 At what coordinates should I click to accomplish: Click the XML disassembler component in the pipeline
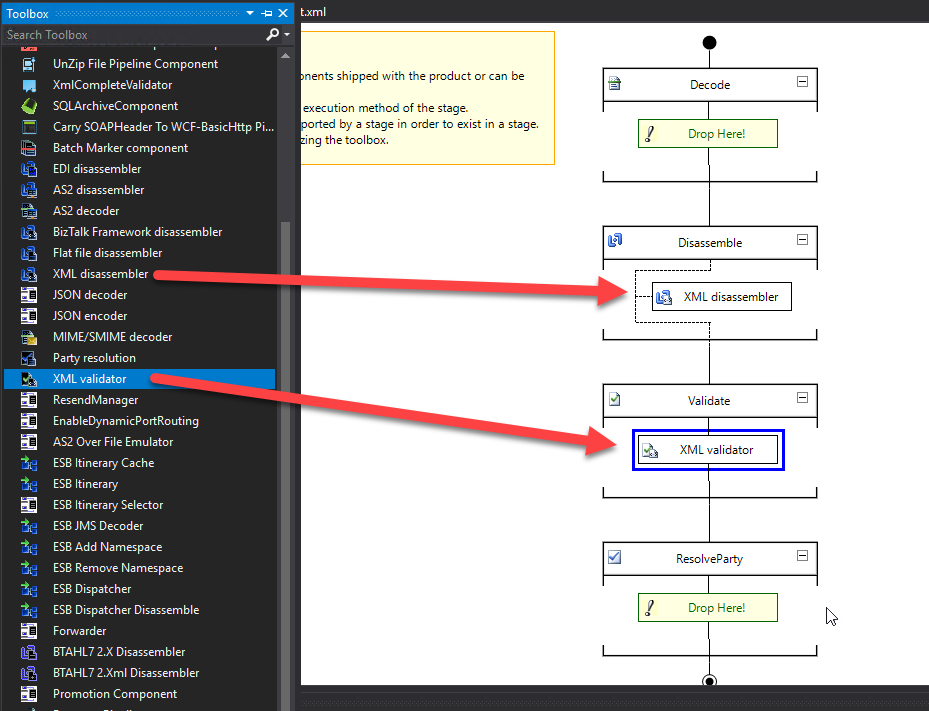(721, 297)
